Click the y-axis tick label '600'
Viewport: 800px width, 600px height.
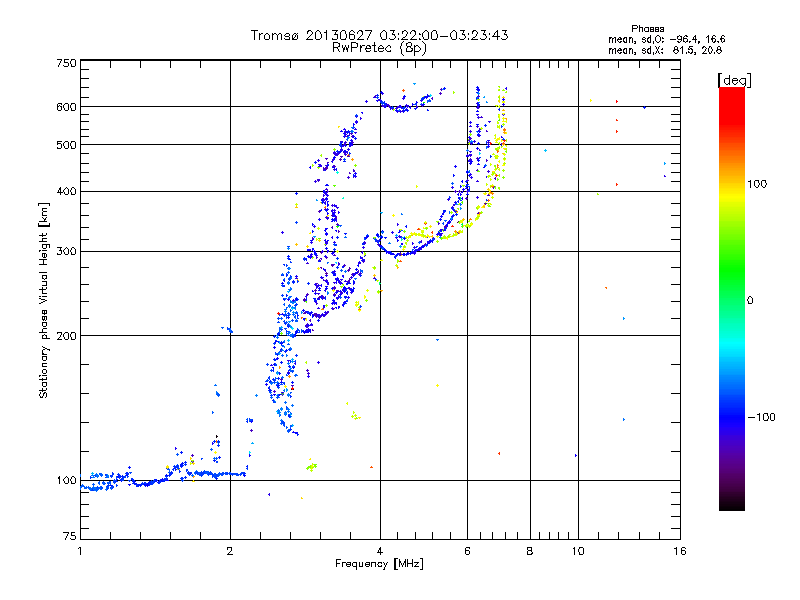pyautogui.click(x=66, y=107)
